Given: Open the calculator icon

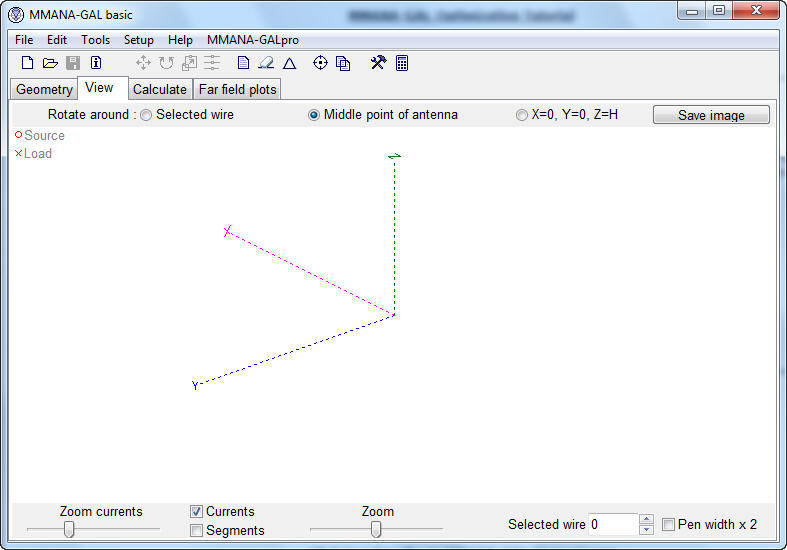Looking at the screenshot, I should point(402,63).
